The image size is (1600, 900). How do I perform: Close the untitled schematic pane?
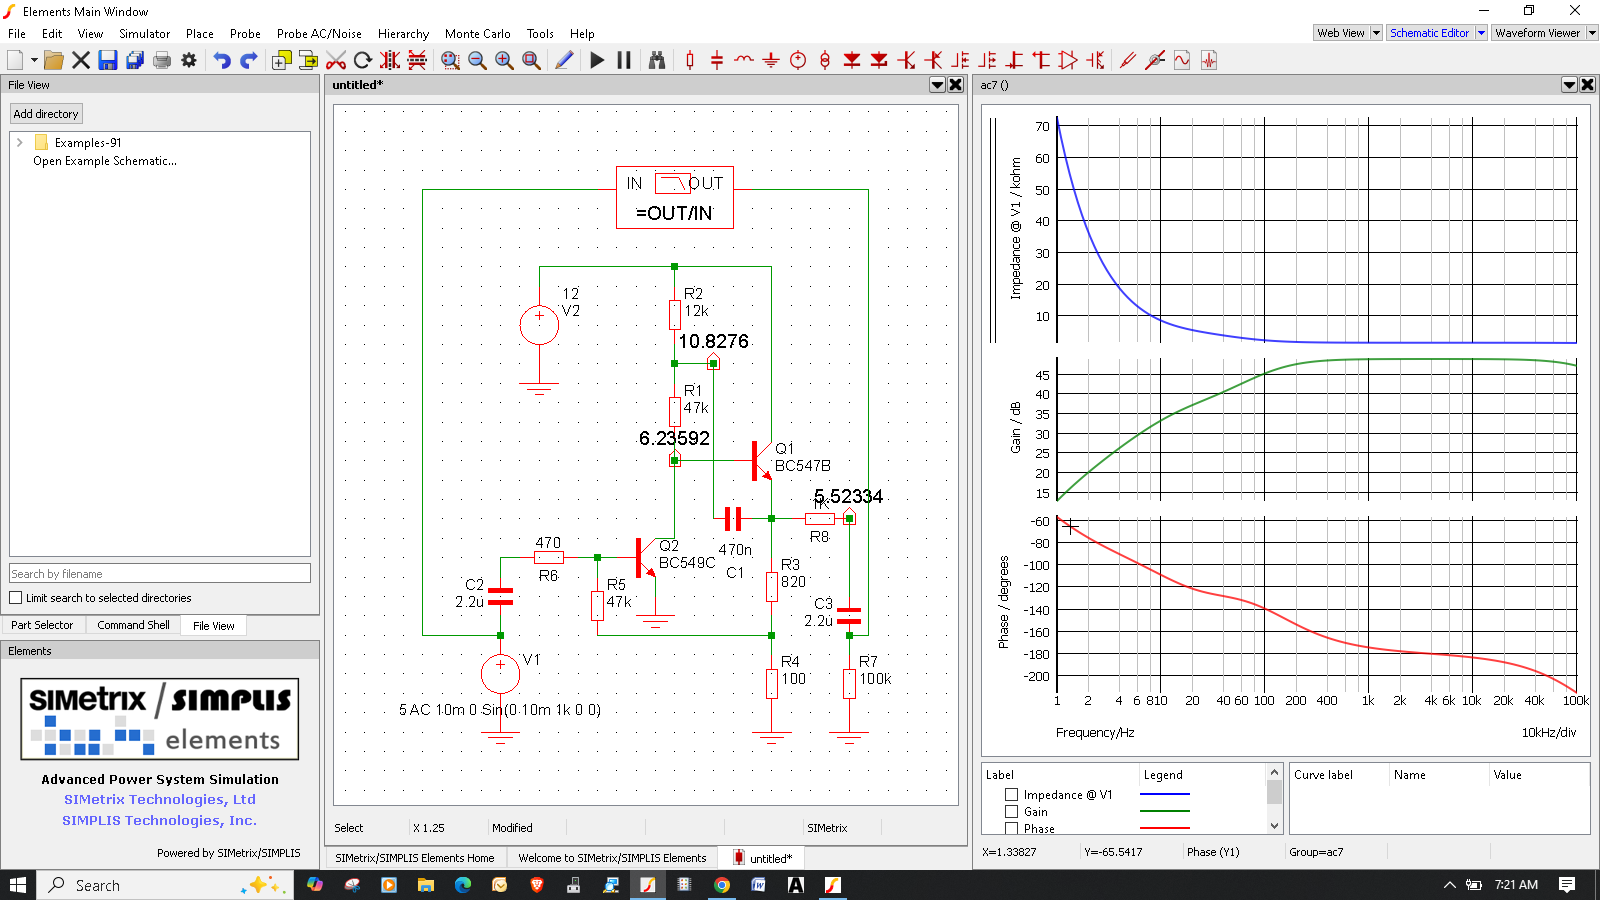[956, 85]
